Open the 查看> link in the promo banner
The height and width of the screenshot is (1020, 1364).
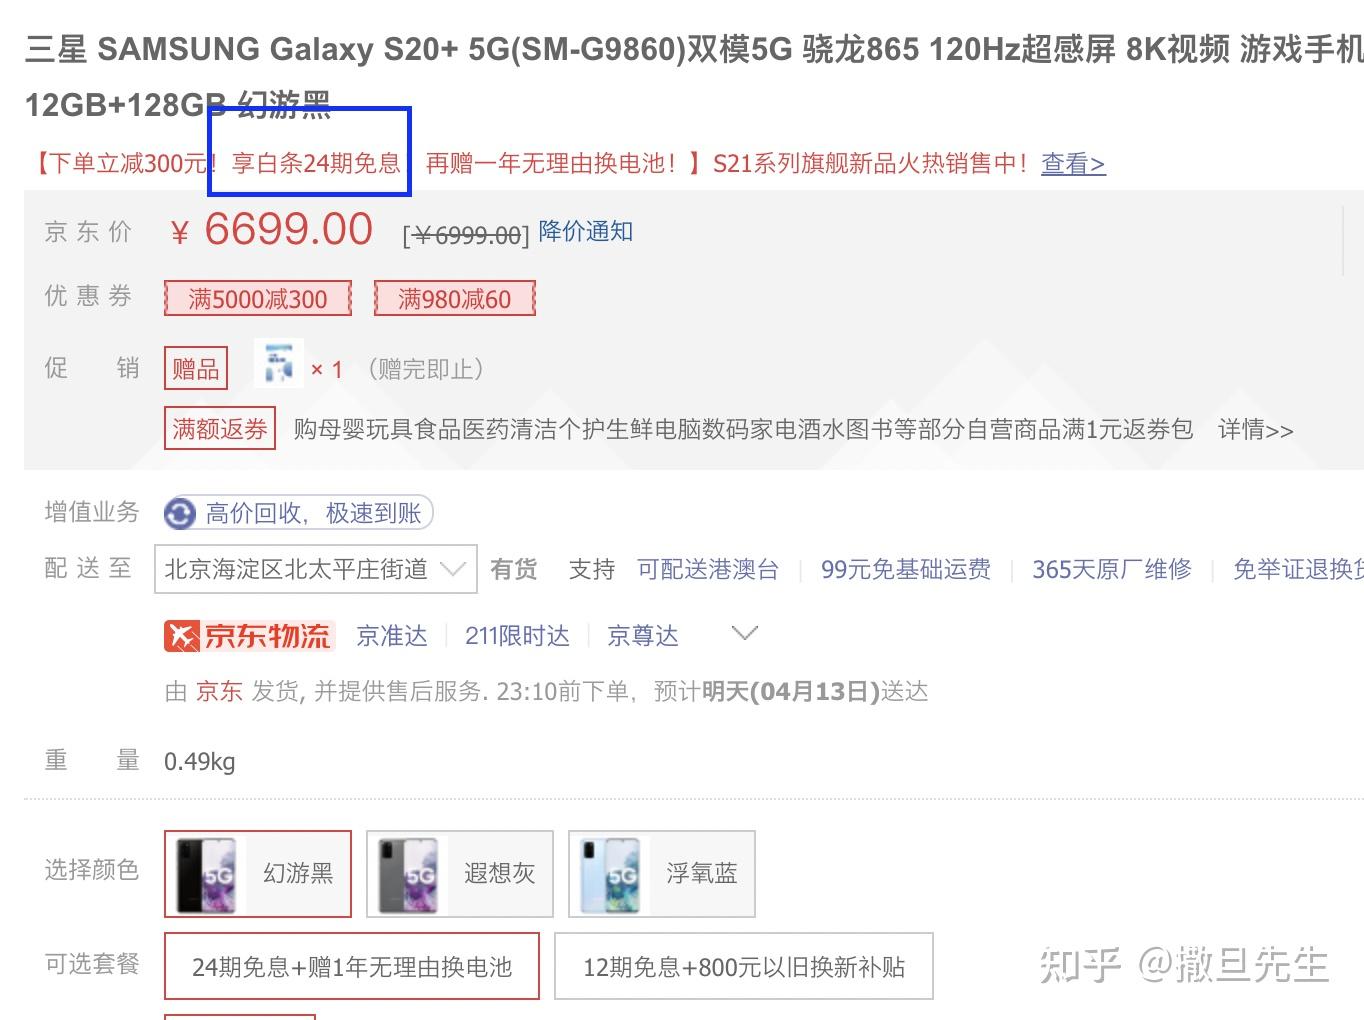1073,163
